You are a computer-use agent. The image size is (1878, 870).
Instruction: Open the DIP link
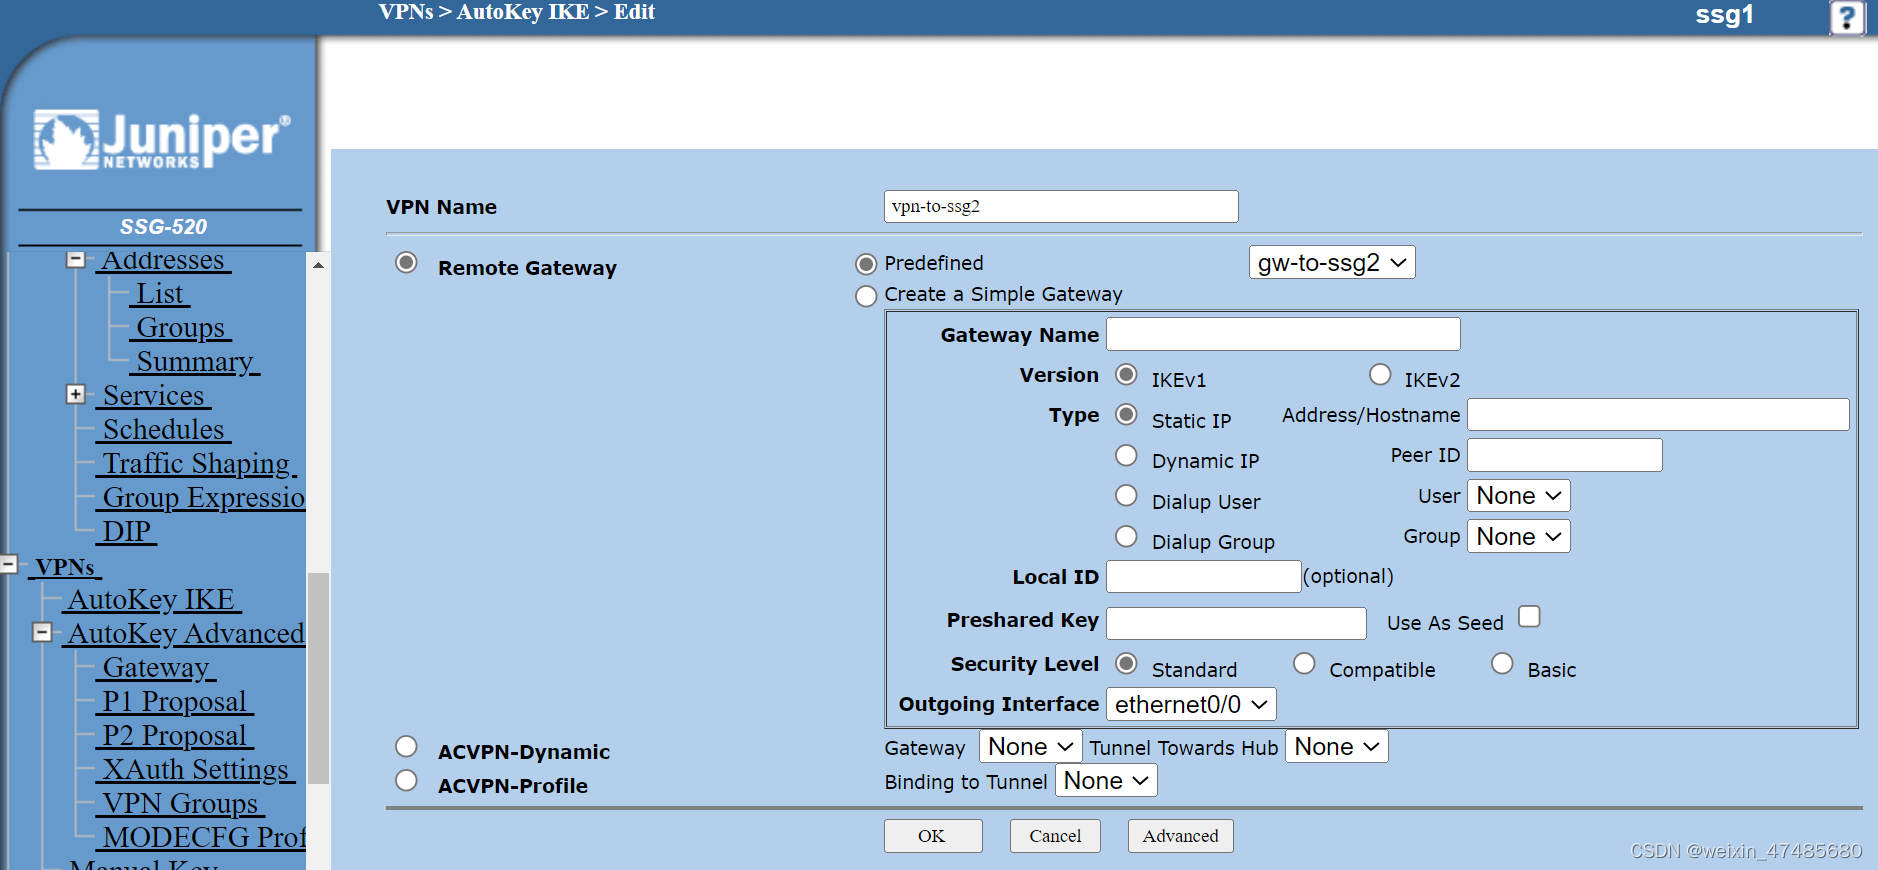coord(127,532)
